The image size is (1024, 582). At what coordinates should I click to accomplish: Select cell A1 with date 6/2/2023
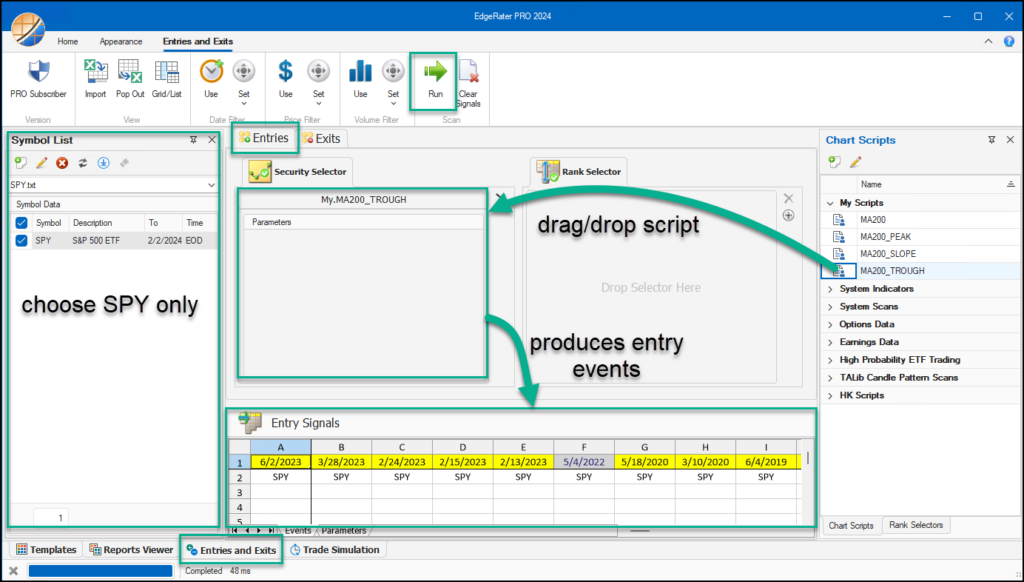tap(281, 462)
